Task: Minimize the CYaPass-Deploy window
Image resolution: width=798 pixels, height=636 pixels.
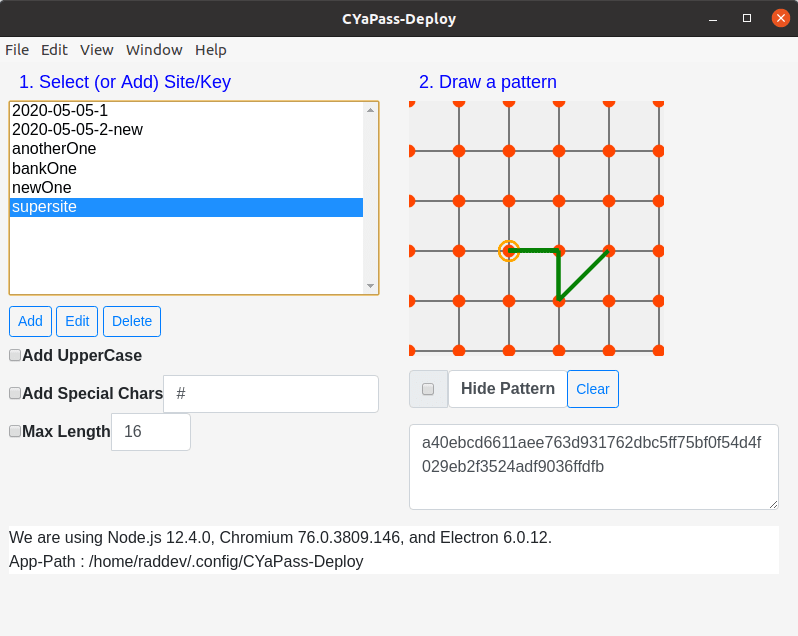Action: pos(712,18)
